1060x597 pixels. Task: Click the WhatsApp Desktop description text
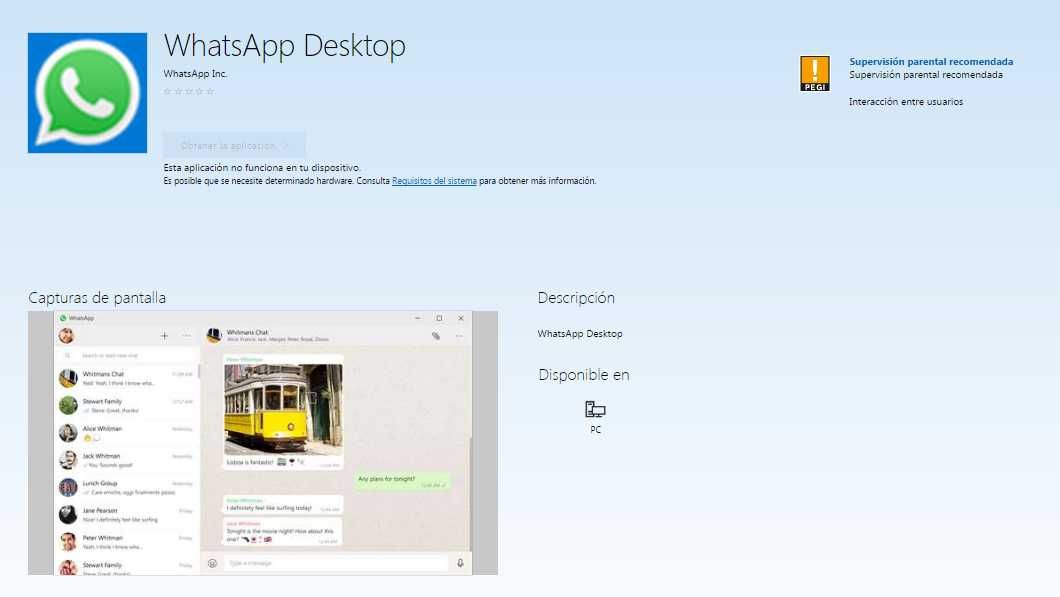(580, 334)
